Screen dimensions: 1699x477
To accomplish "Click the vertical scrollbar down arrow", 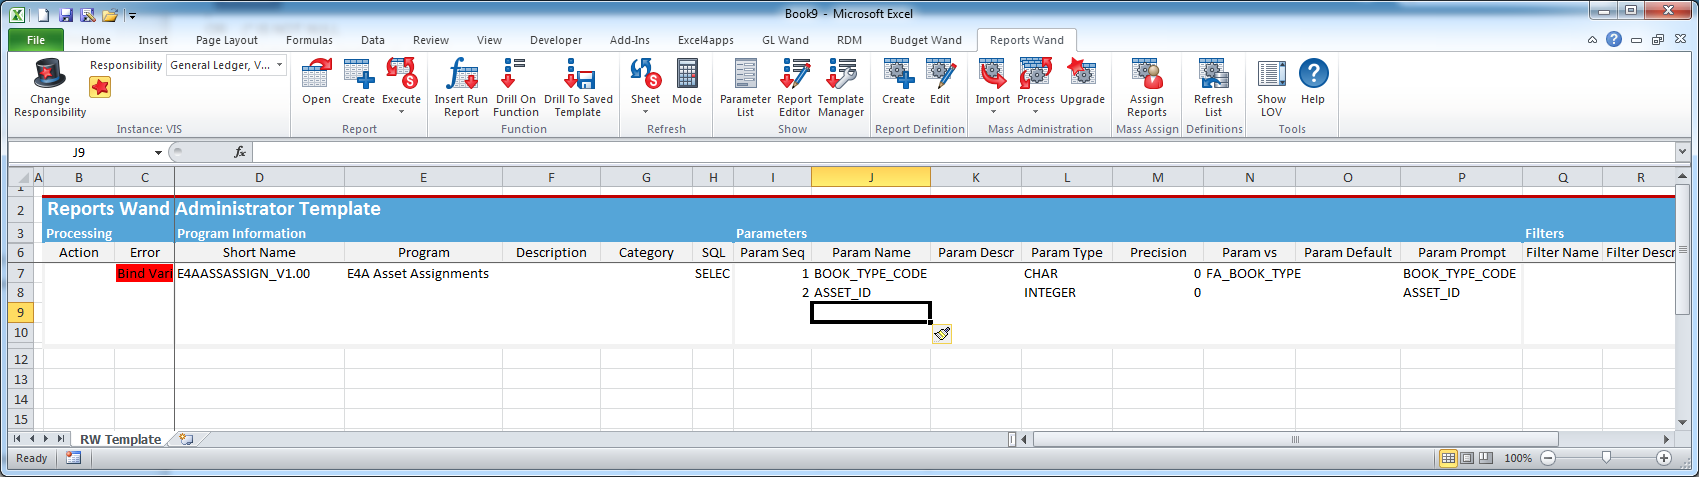I will click(1682, 422).
